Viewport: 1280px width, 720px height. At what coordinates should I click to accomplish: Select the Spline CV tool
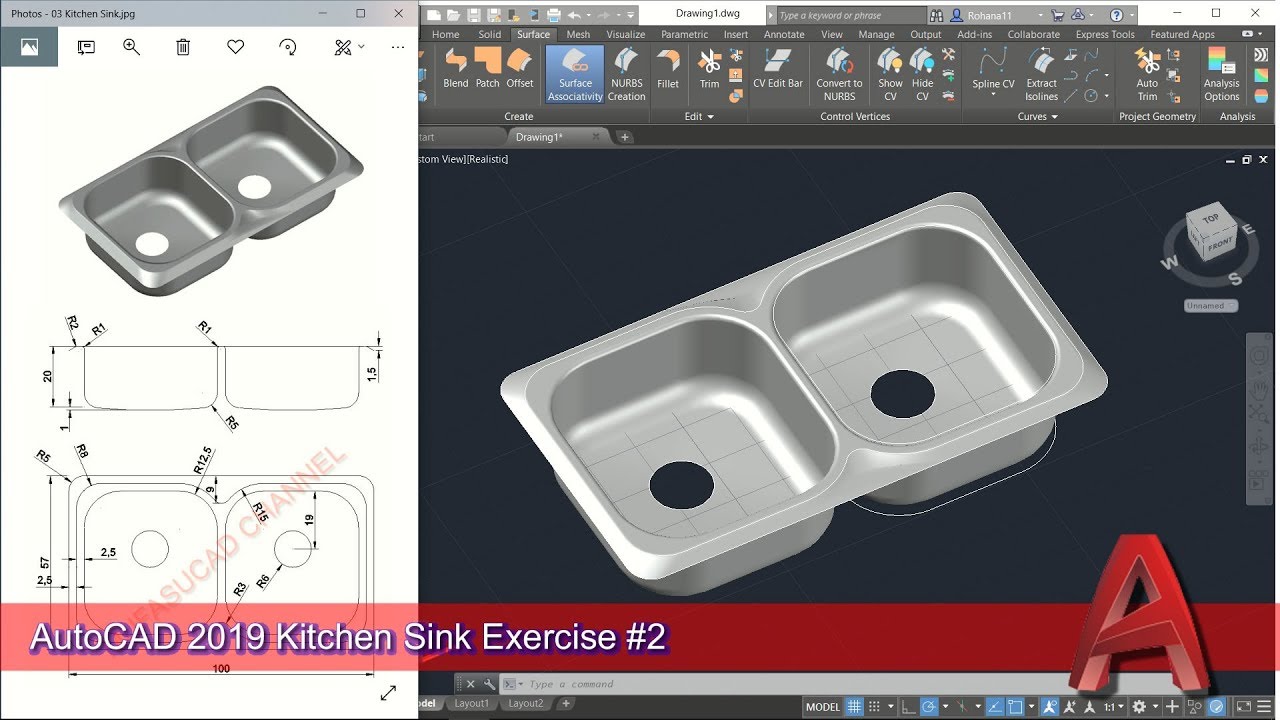pos(993,72)
